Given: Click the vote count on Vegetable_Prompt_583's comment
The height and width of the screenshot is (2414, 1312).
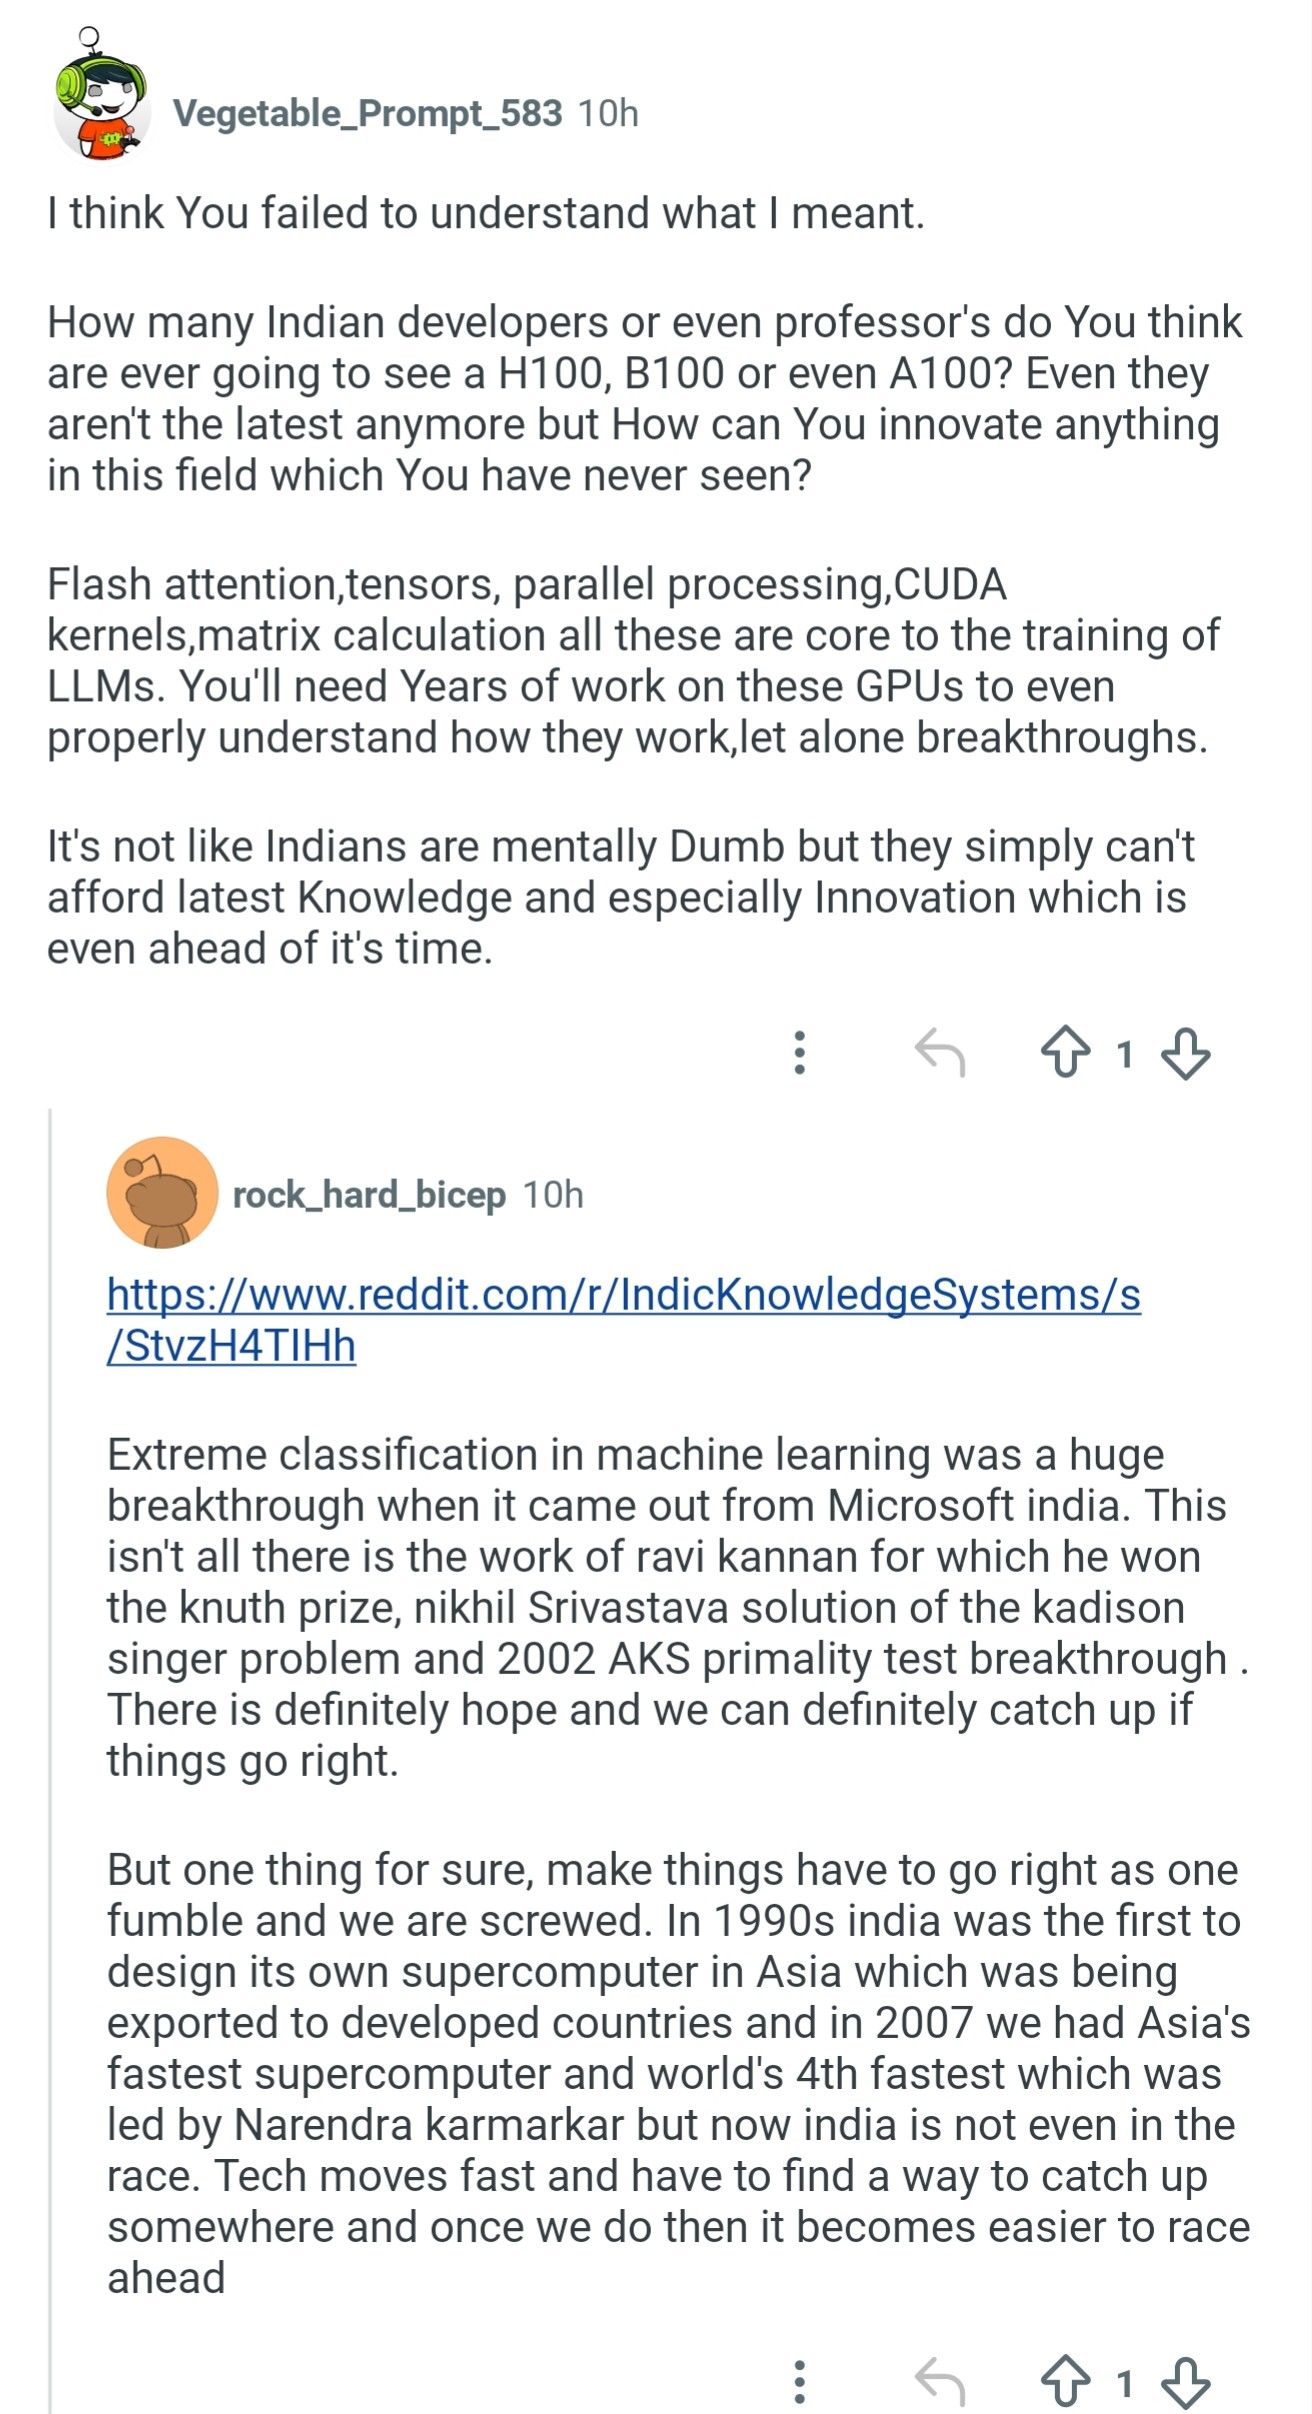Looking at the screenshot, I should [x=1125, y=1054].
